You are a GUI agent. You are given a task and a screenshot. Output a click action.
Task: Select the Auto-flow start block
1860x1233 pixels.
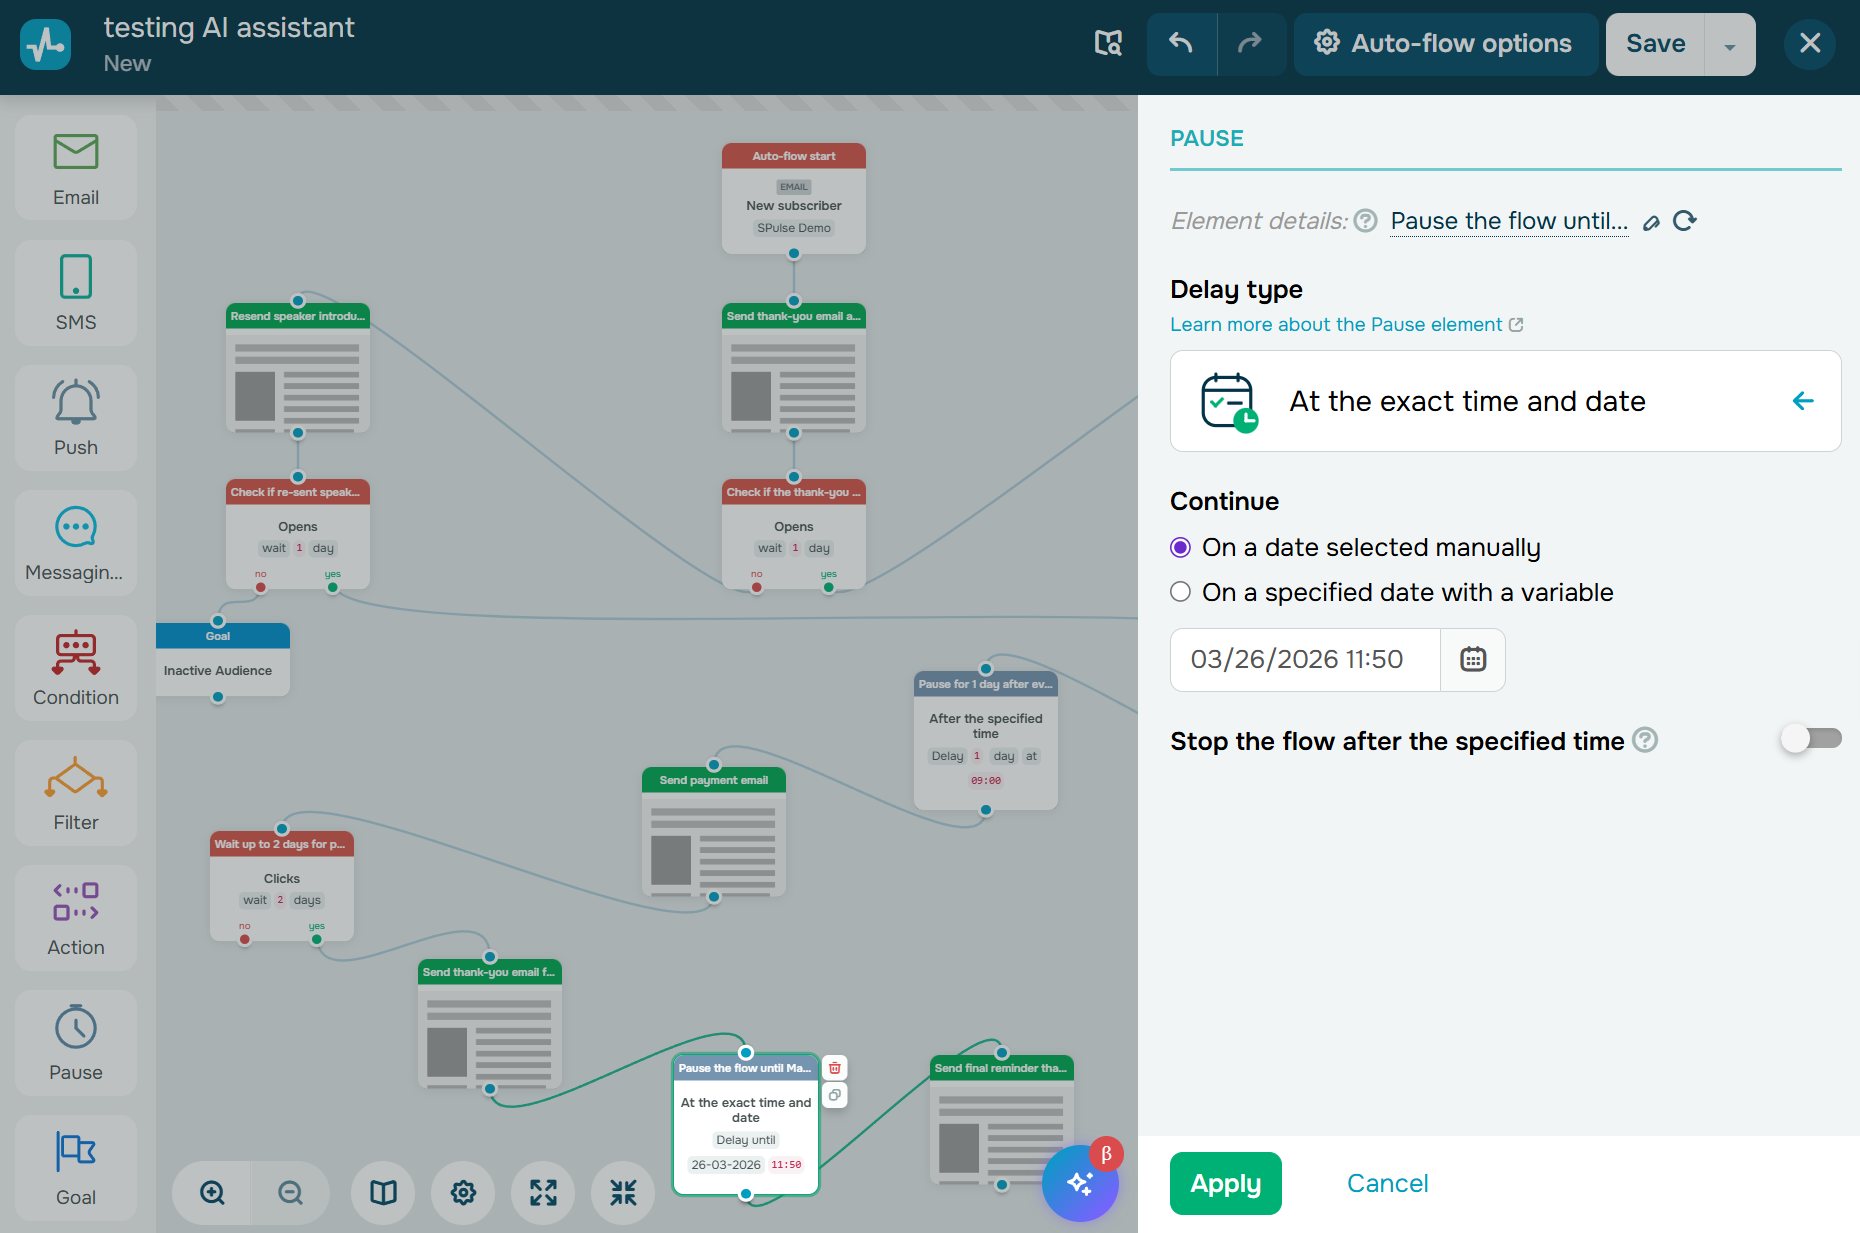794,198
